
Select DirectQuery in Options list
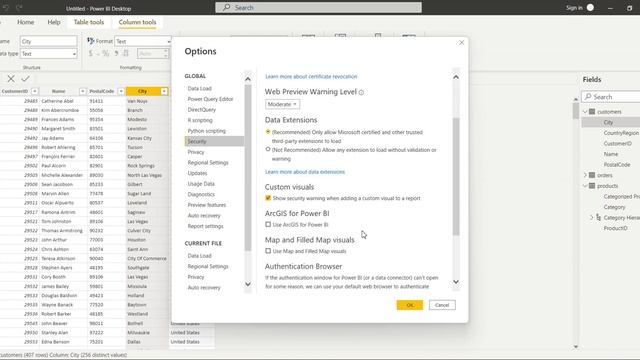tap(202, 109)
